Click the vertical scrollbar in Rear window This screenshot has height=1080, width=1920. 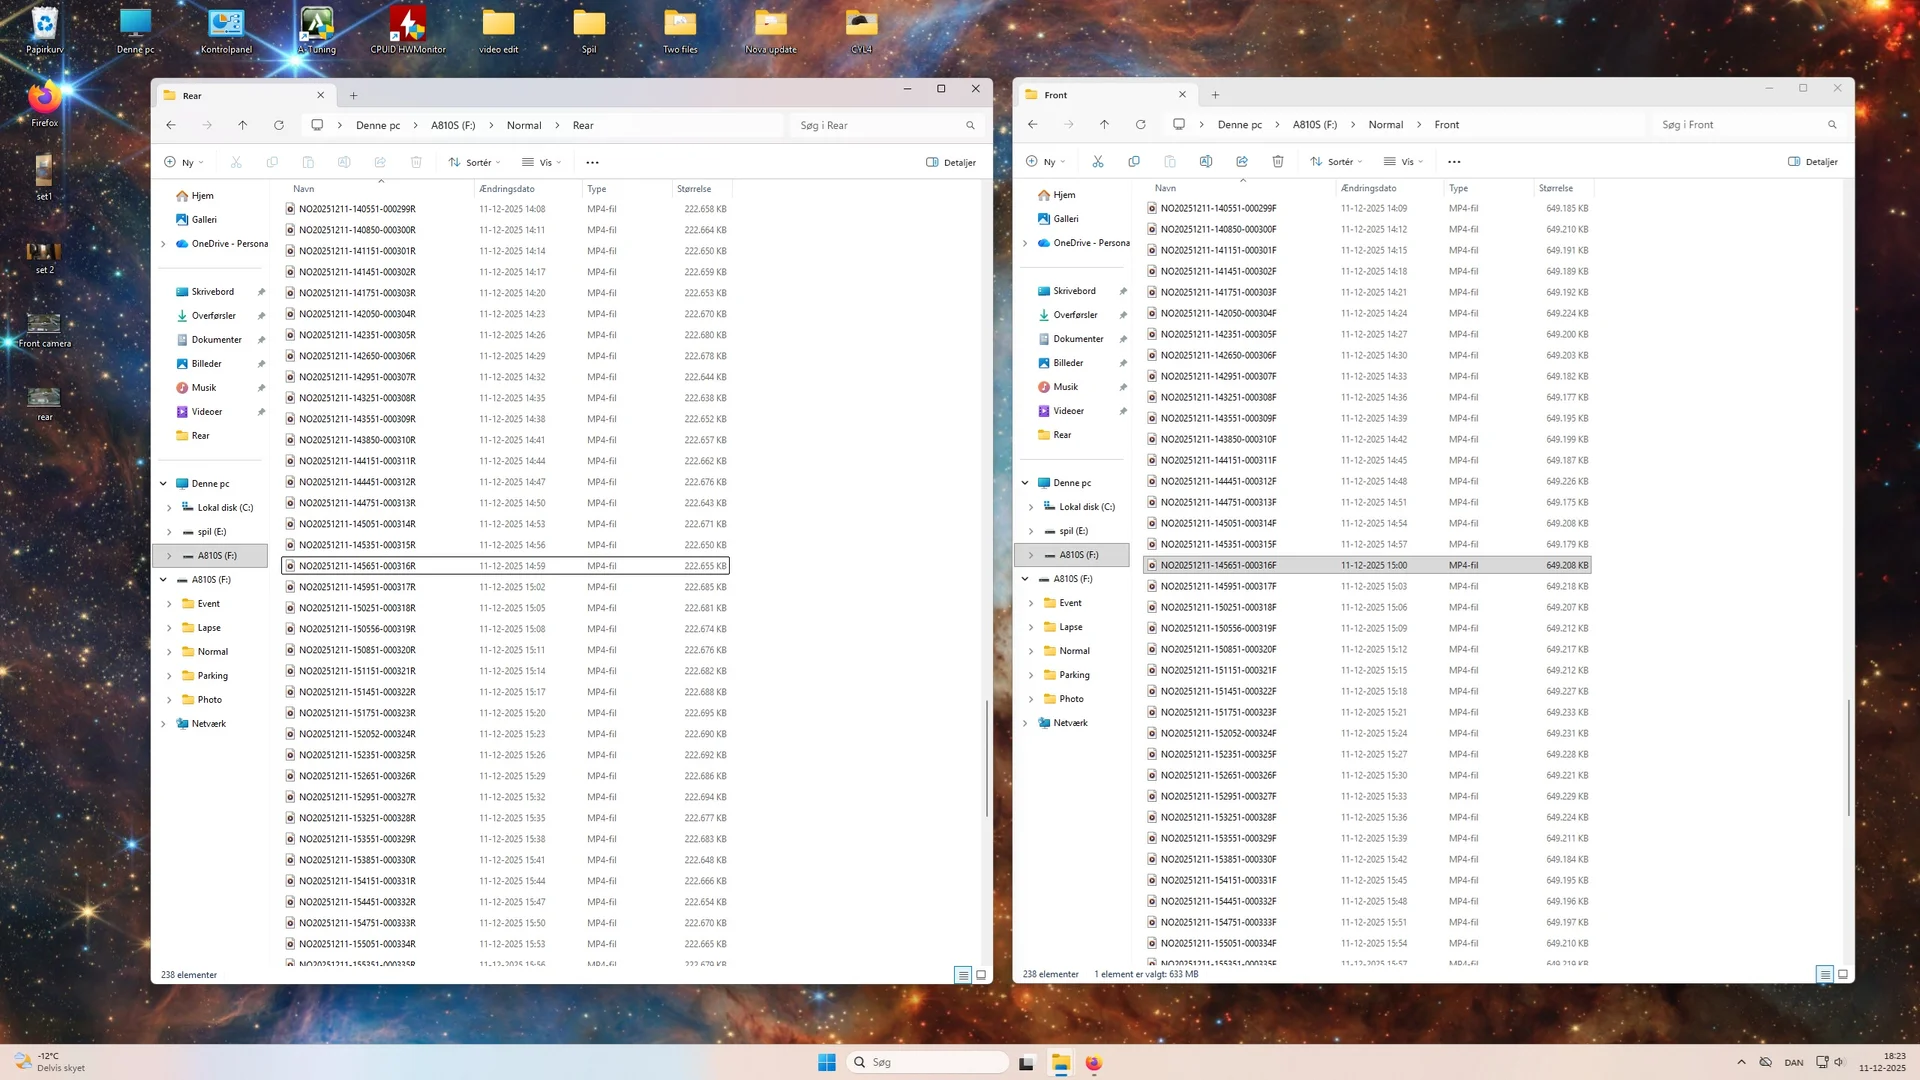click(x=987, y=758)
